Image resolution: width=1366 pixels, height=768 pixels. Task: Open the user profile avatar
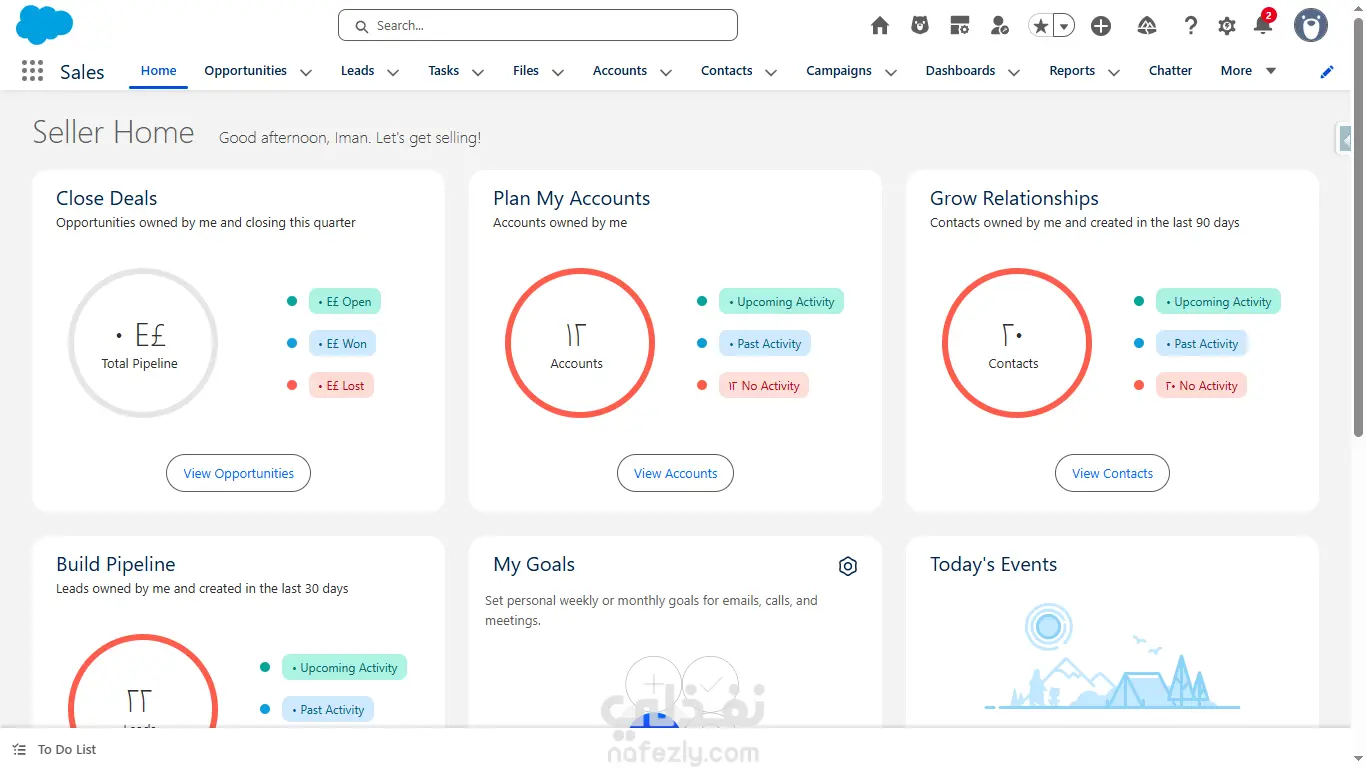tap(1310, 26)
